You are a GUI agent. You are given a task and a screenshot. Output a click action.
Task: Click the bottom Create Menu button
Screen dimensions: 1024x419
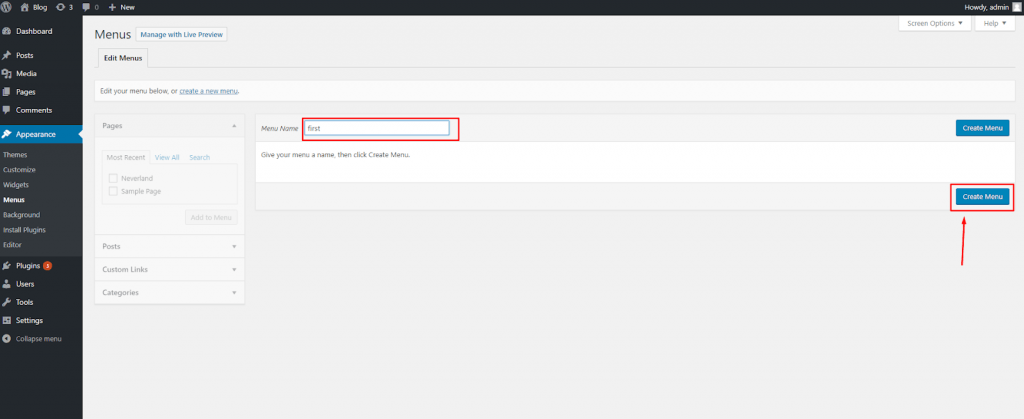click(x=981, y=197)
